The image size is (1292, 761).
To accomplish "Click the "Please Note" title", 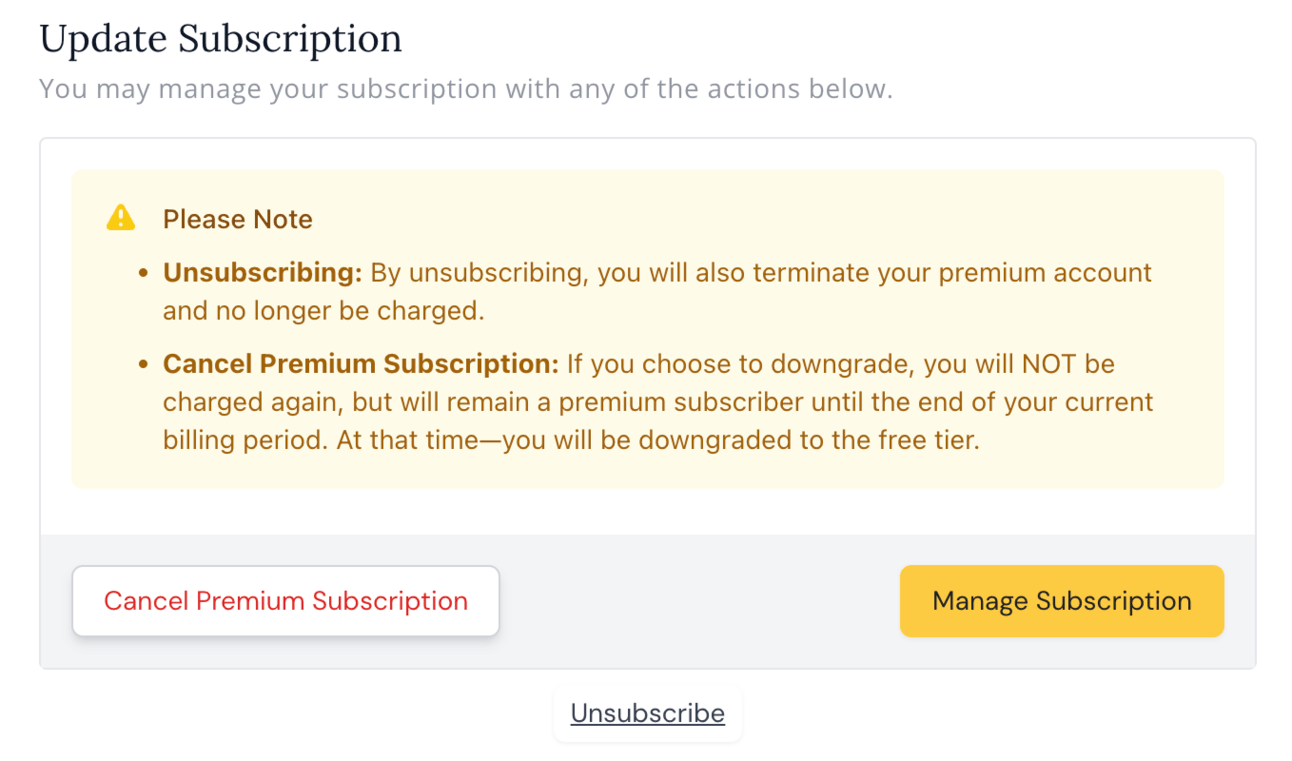I will 238,220.
